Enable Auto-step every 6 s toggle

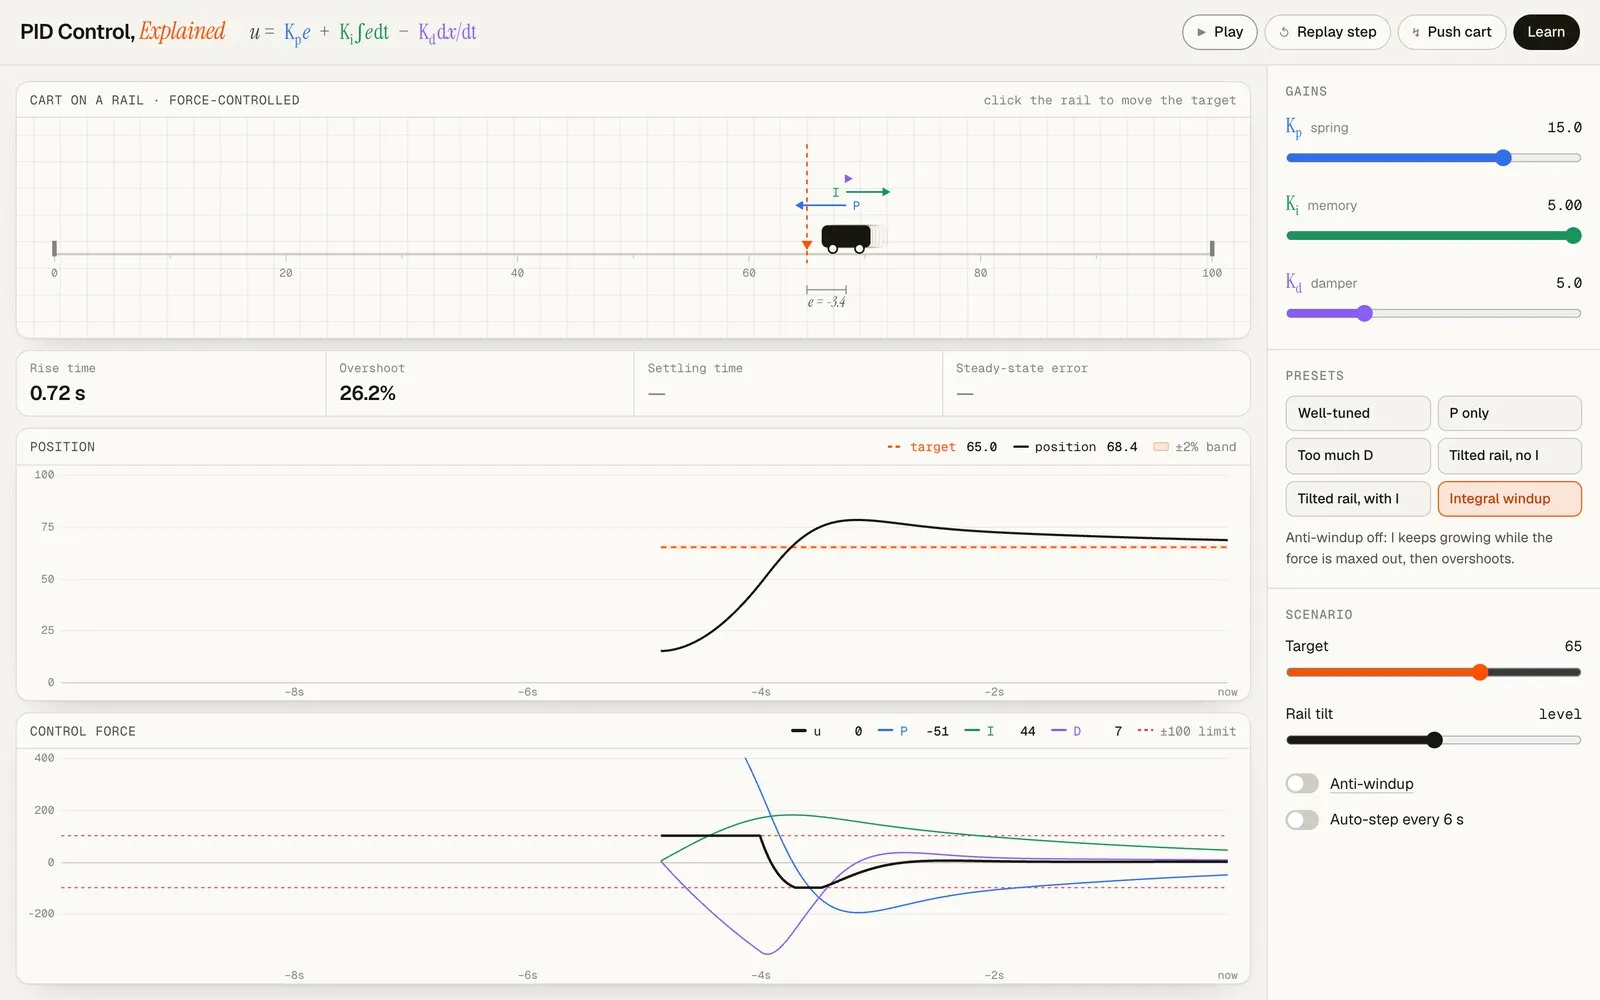point(1302,820)
